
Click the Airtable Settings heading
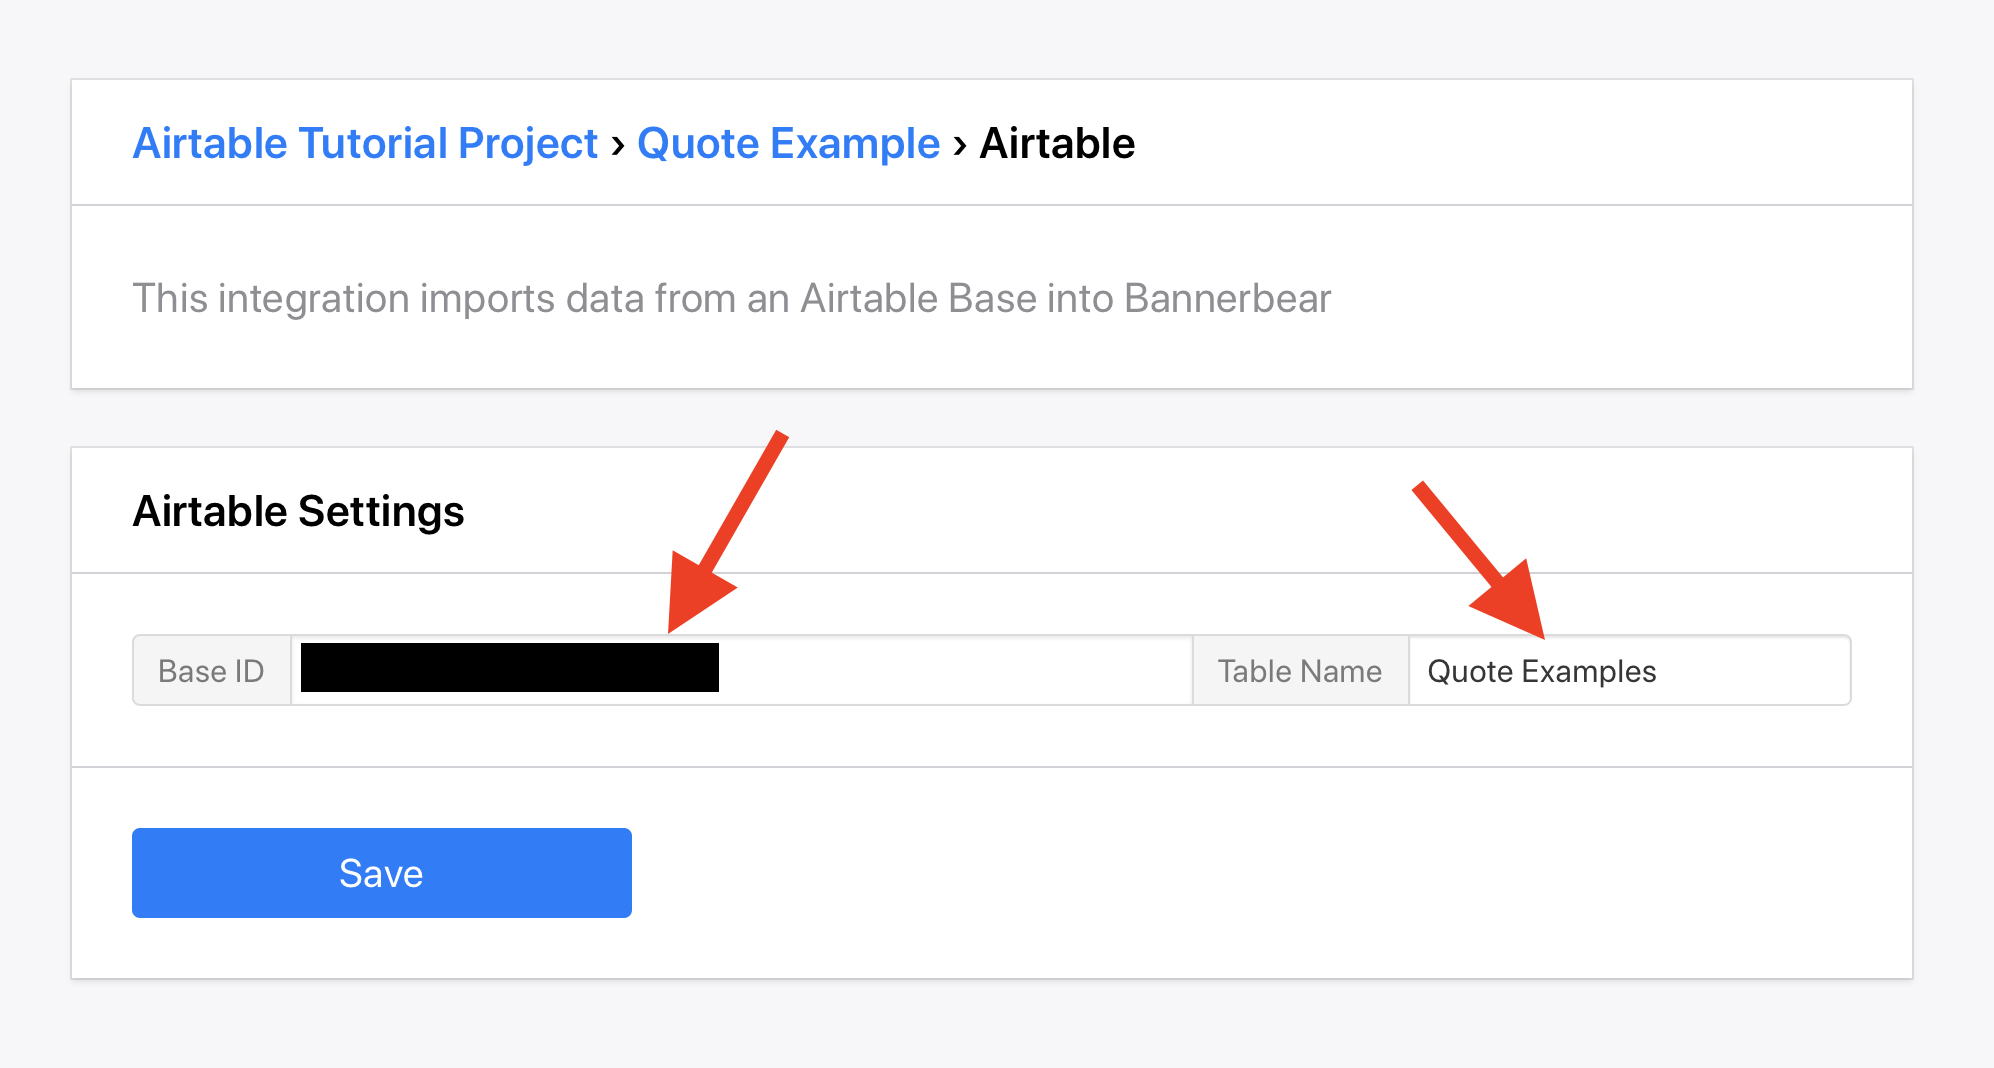coord(298,511)
